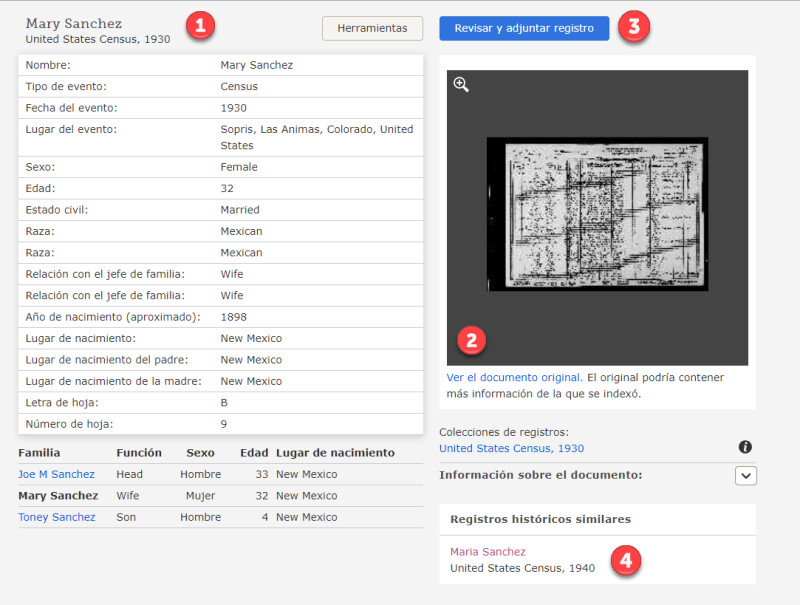This screenshot has width=800, height=605.
Task: Select the Lugar de nacimiento del padre label
Action: click(107, 360)
